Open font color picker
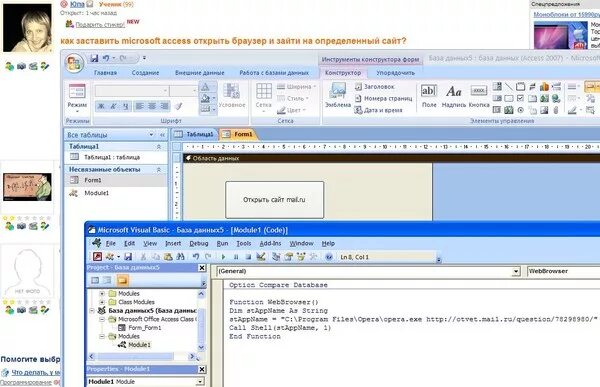The height and width of the screenshot is (387, 600). pyautogui.click(x=208, y=87)
